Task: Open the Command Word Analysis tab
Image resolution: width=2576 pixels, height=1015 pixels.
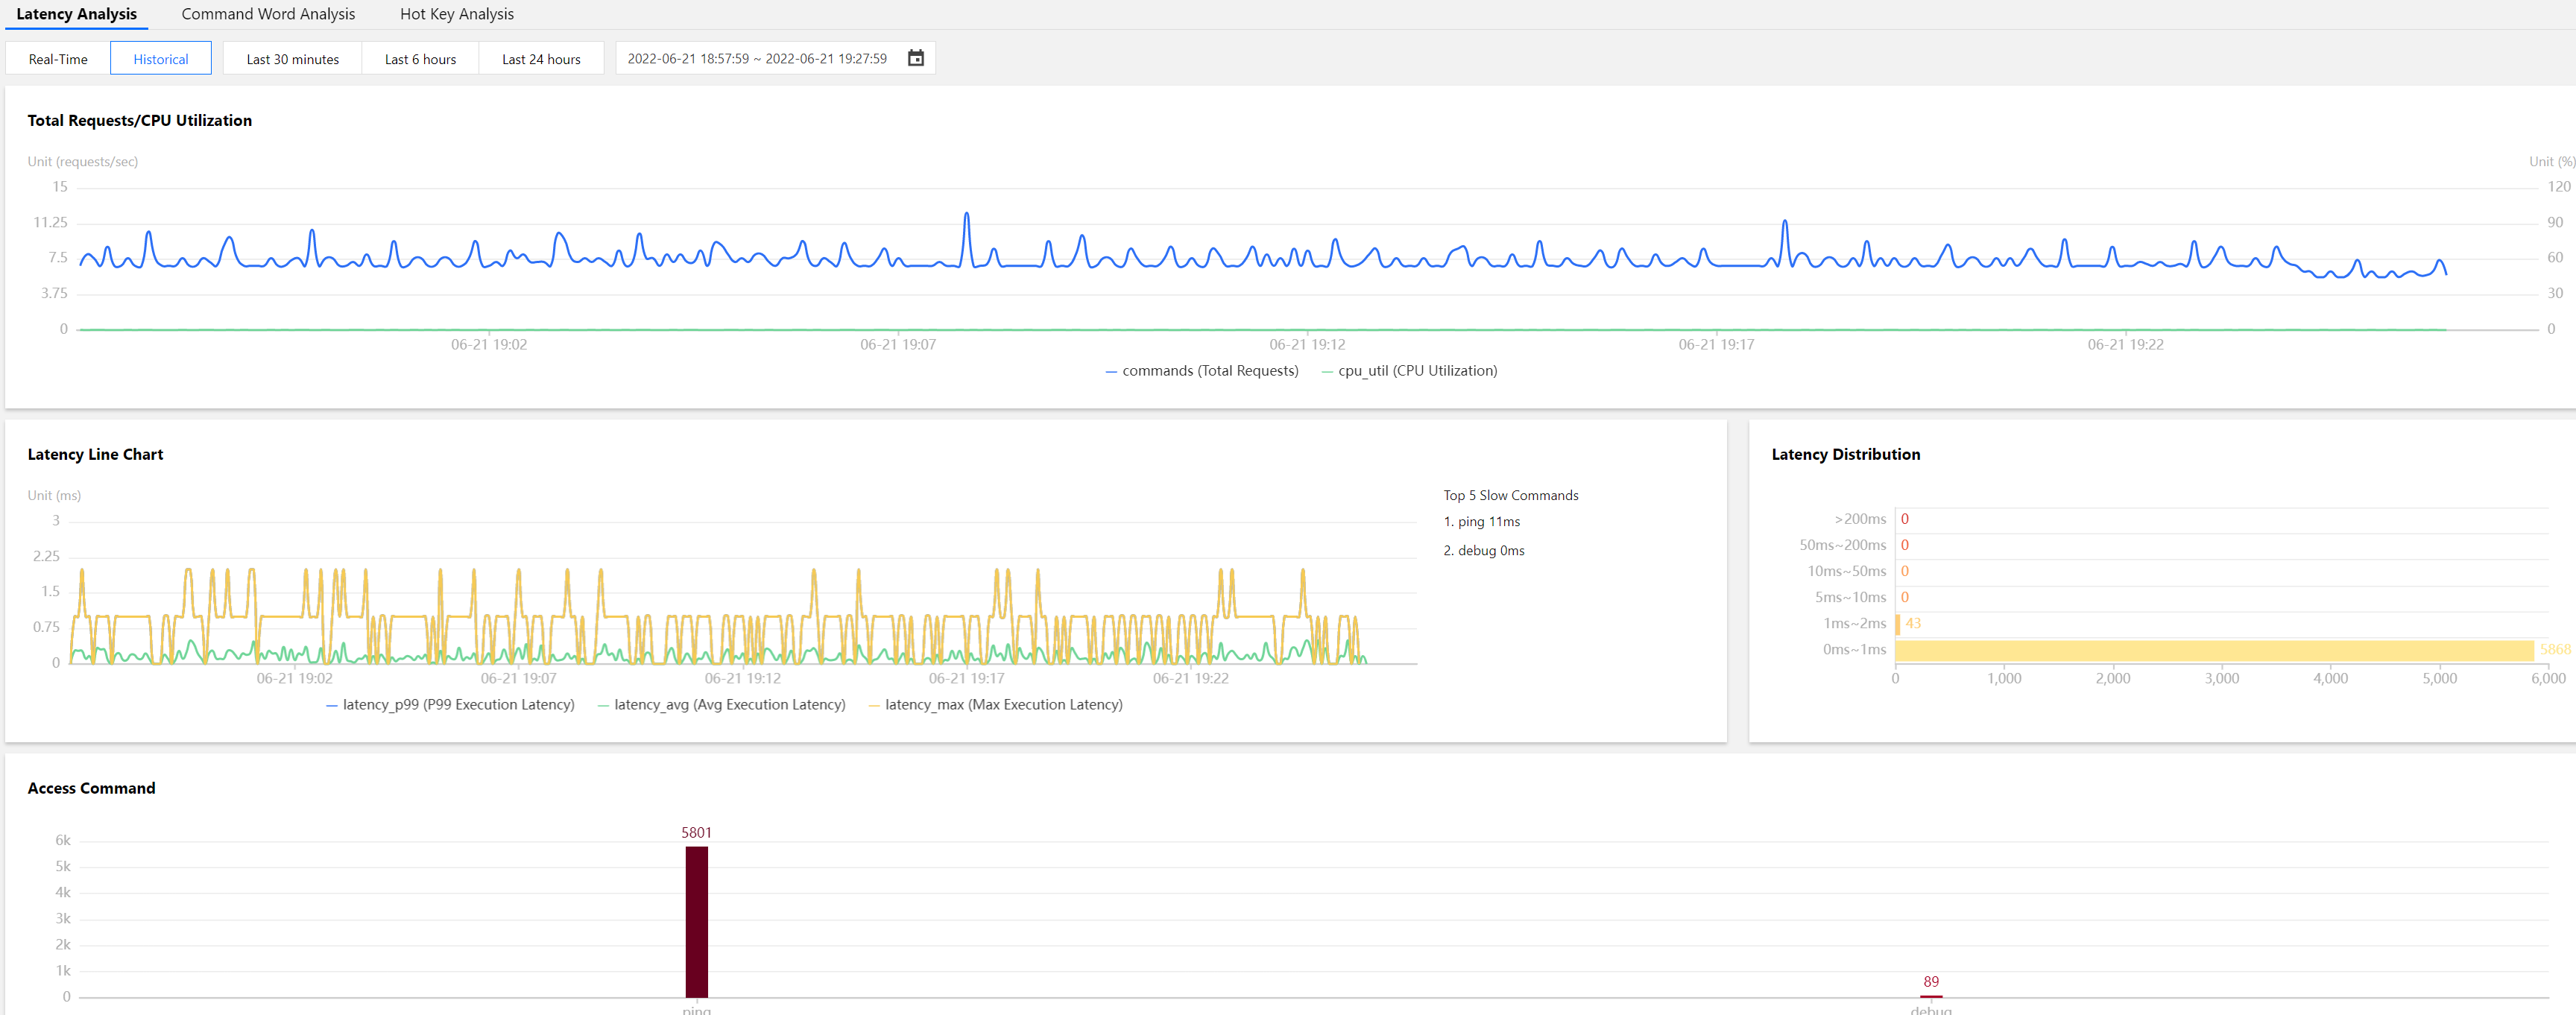Action: 268,14
